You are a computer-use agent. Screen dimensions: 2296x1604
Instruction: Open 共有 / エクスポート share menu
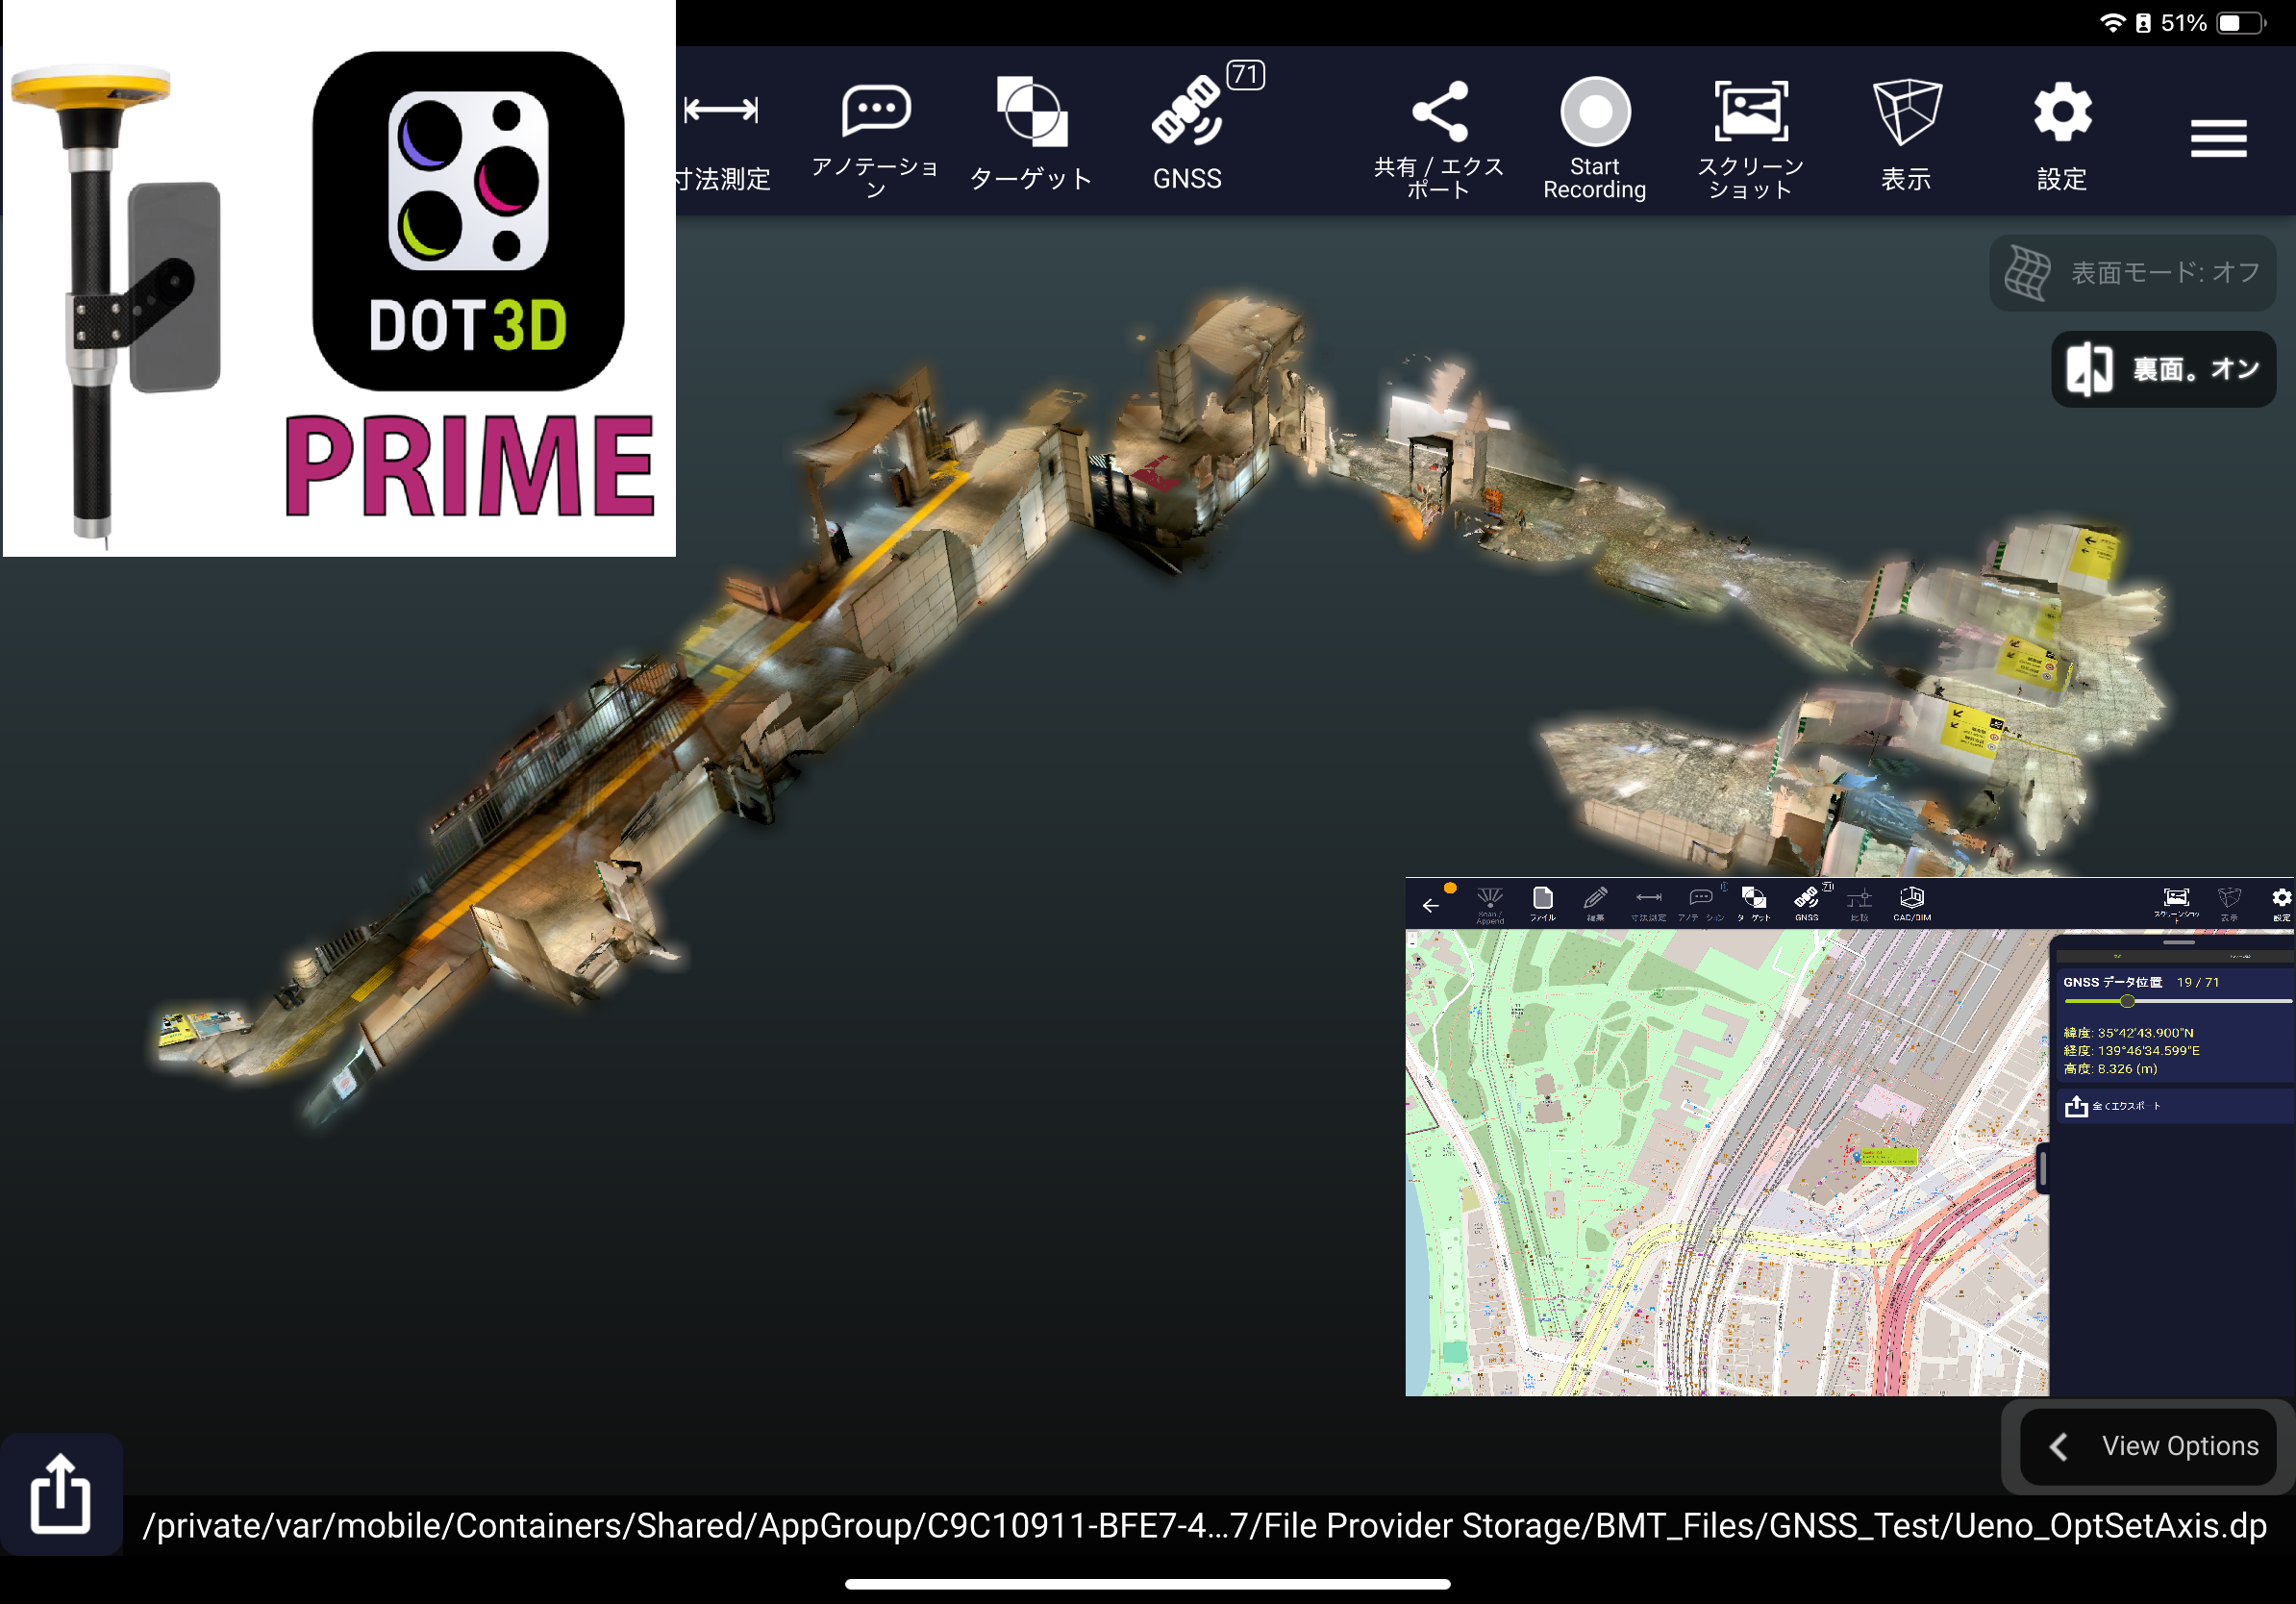(x=1438, y=135)
